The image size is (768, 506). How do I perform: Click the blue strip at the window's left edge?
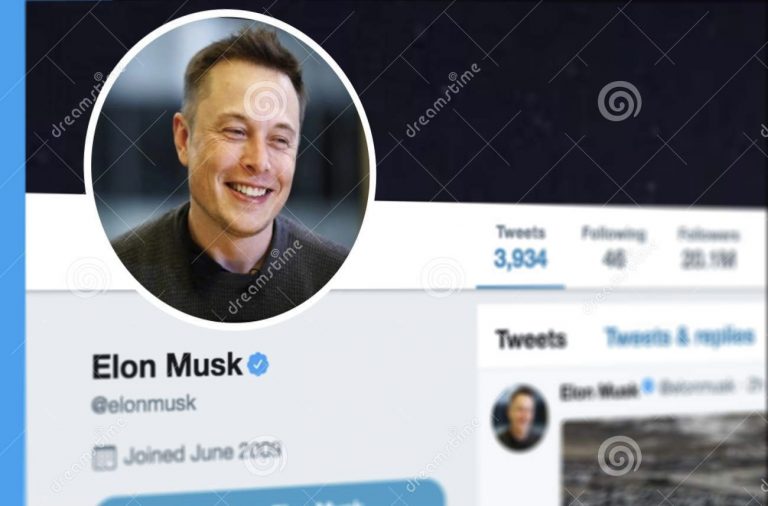12,253
